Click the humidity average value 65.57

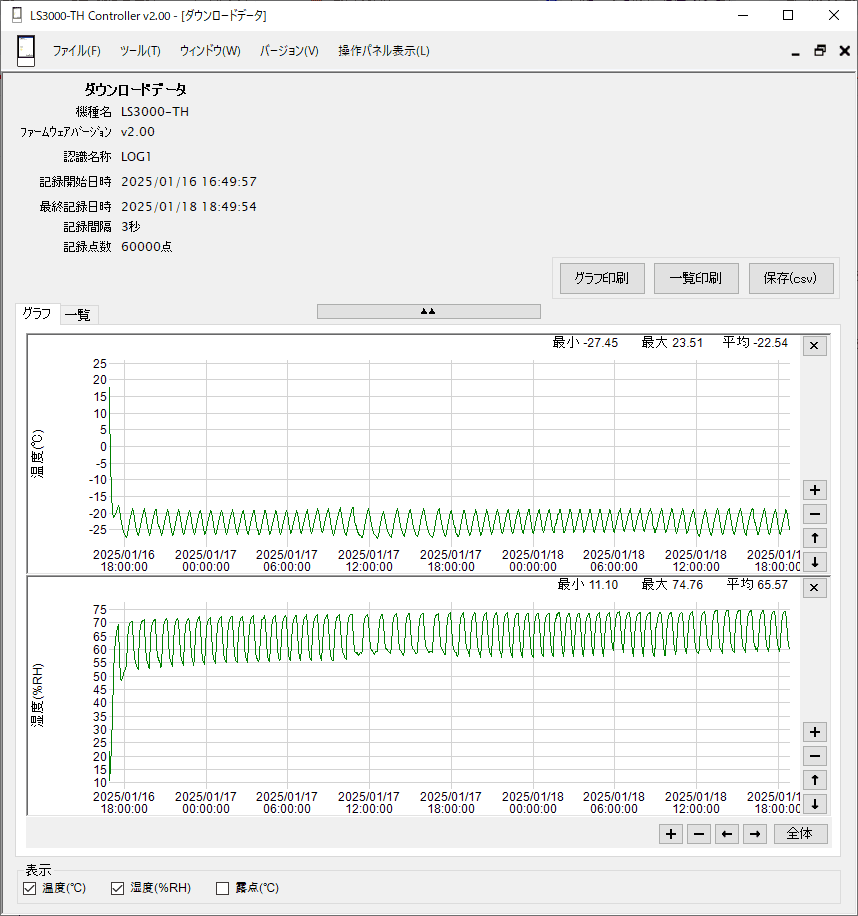pos(772,584)
